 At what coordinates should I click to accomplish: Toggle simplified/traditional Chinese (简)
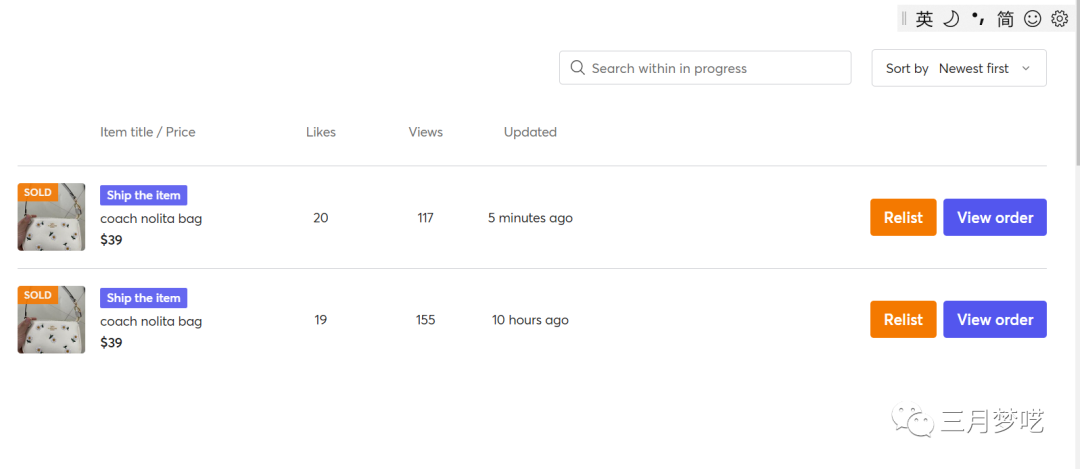(1006, 19)
